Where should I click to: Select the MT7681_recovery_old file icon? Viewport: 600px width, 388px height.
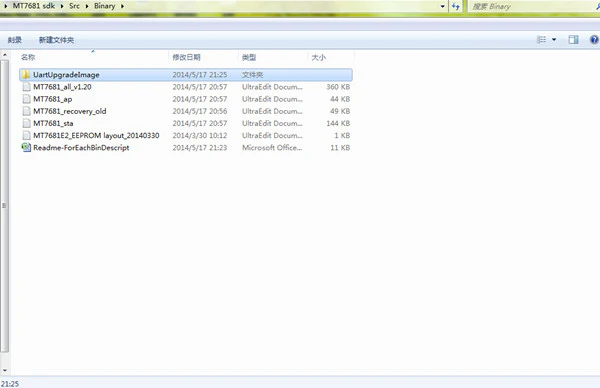[26, 111]
